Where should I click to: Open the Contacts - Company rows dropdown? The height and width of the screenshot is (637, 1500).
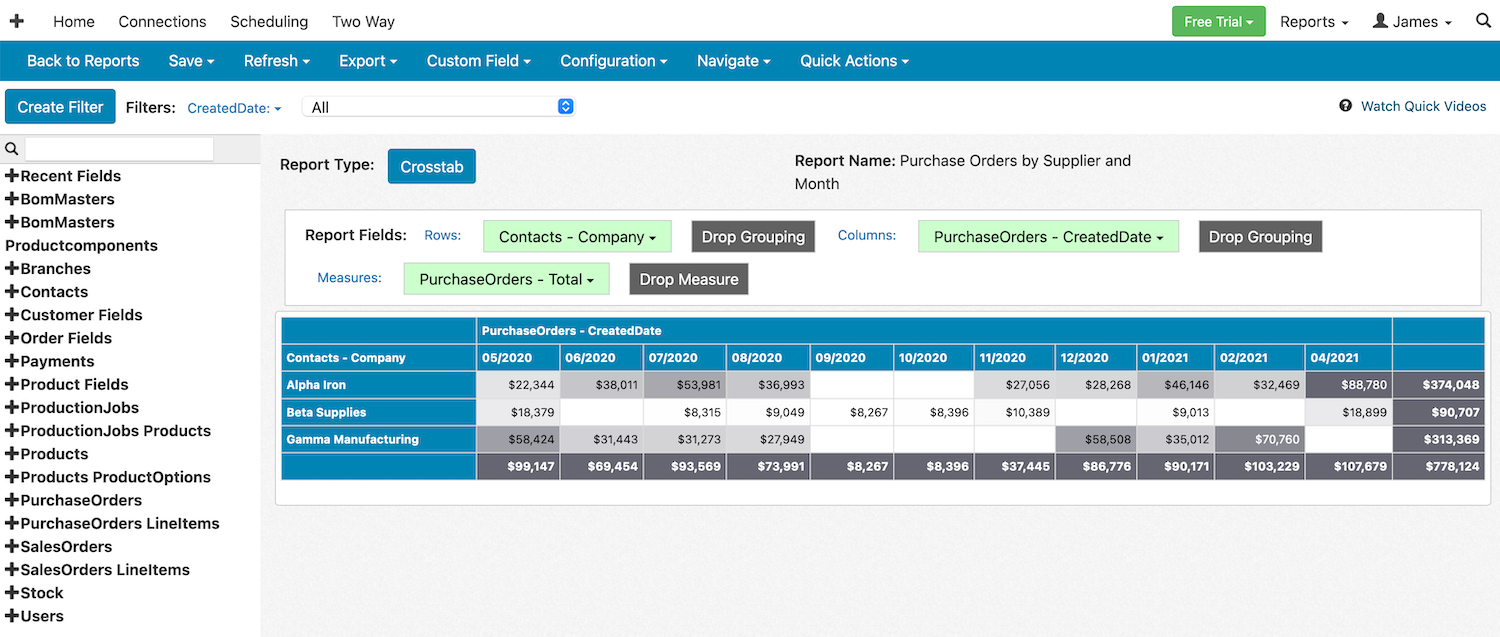click(577, 237)
